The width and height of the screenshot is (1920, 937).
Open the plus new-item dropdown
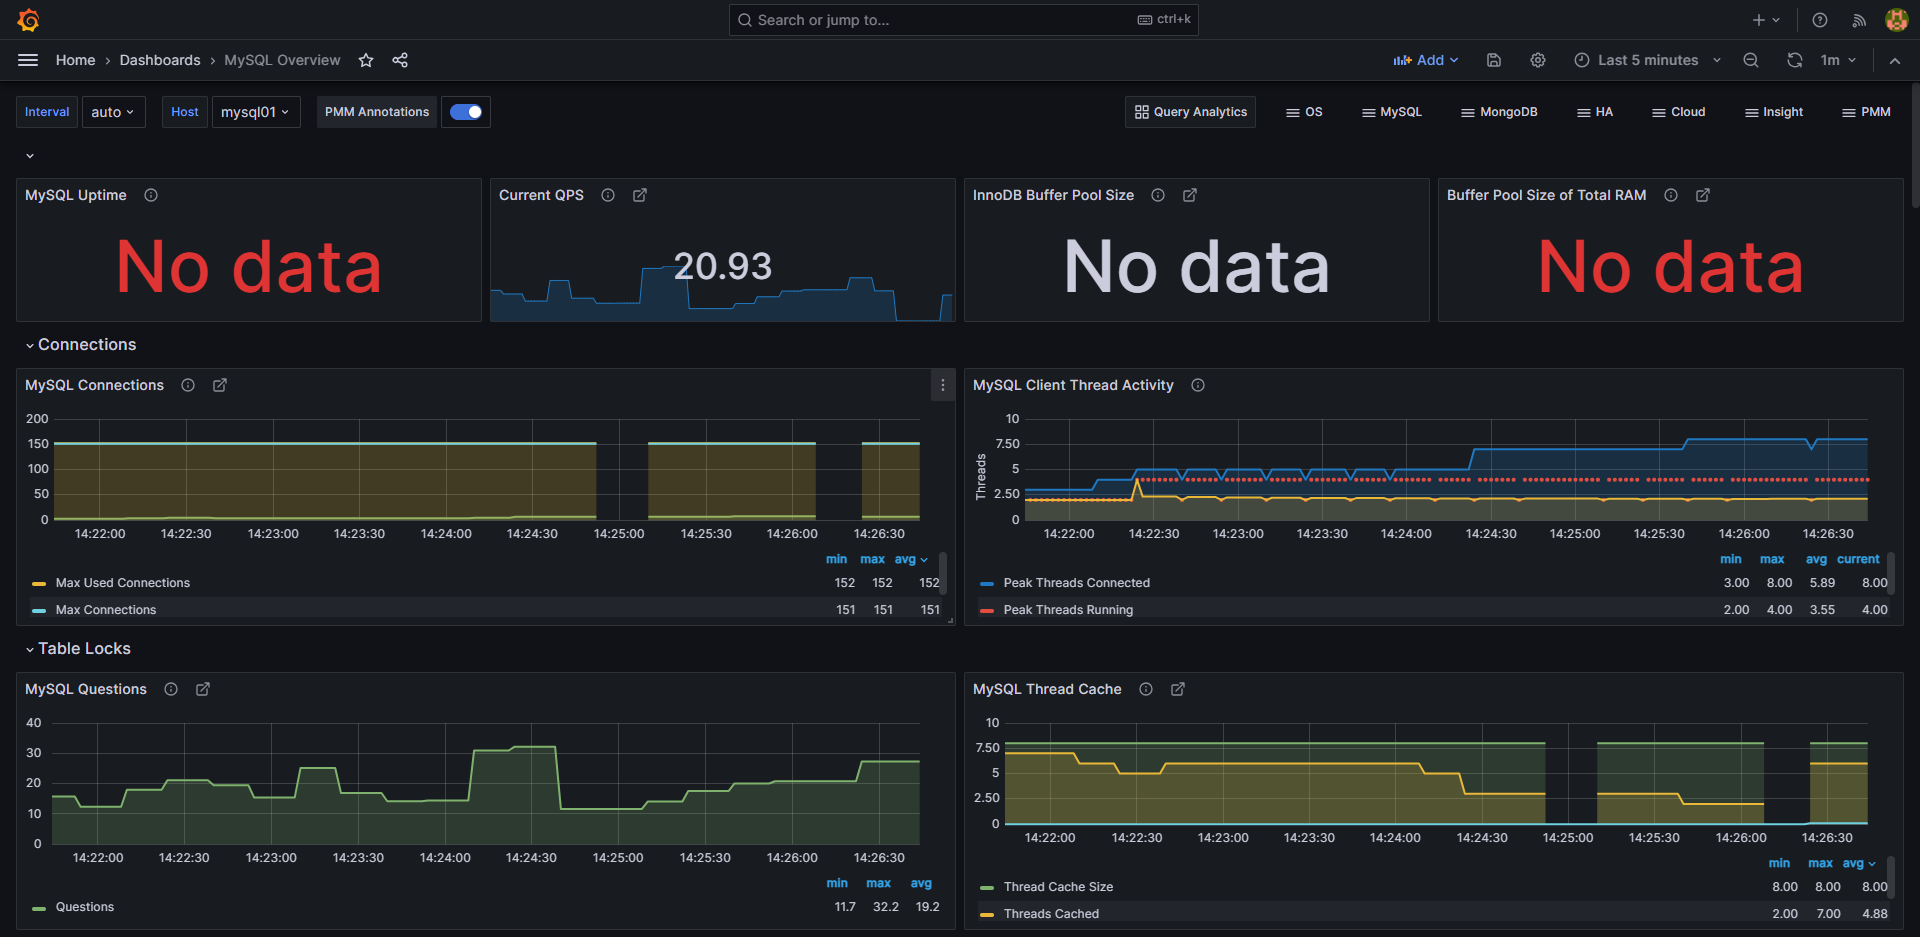[1765, 20]
